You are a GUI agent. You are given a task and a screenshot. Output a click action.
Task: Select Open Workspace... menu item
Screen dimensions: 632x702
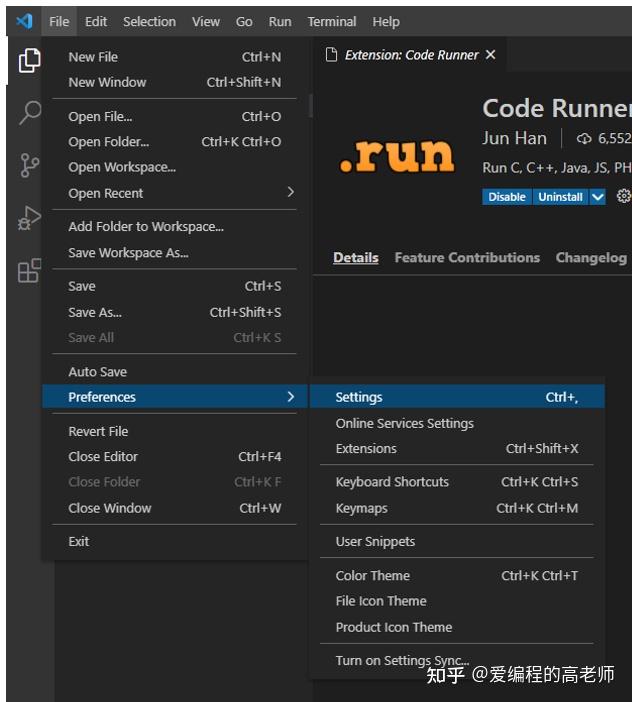[x=175, y=167]
